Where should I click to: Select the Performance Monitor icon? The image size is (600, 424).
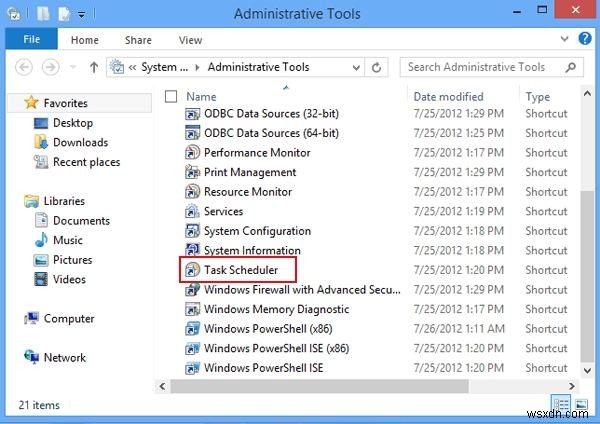pos(192,153)
